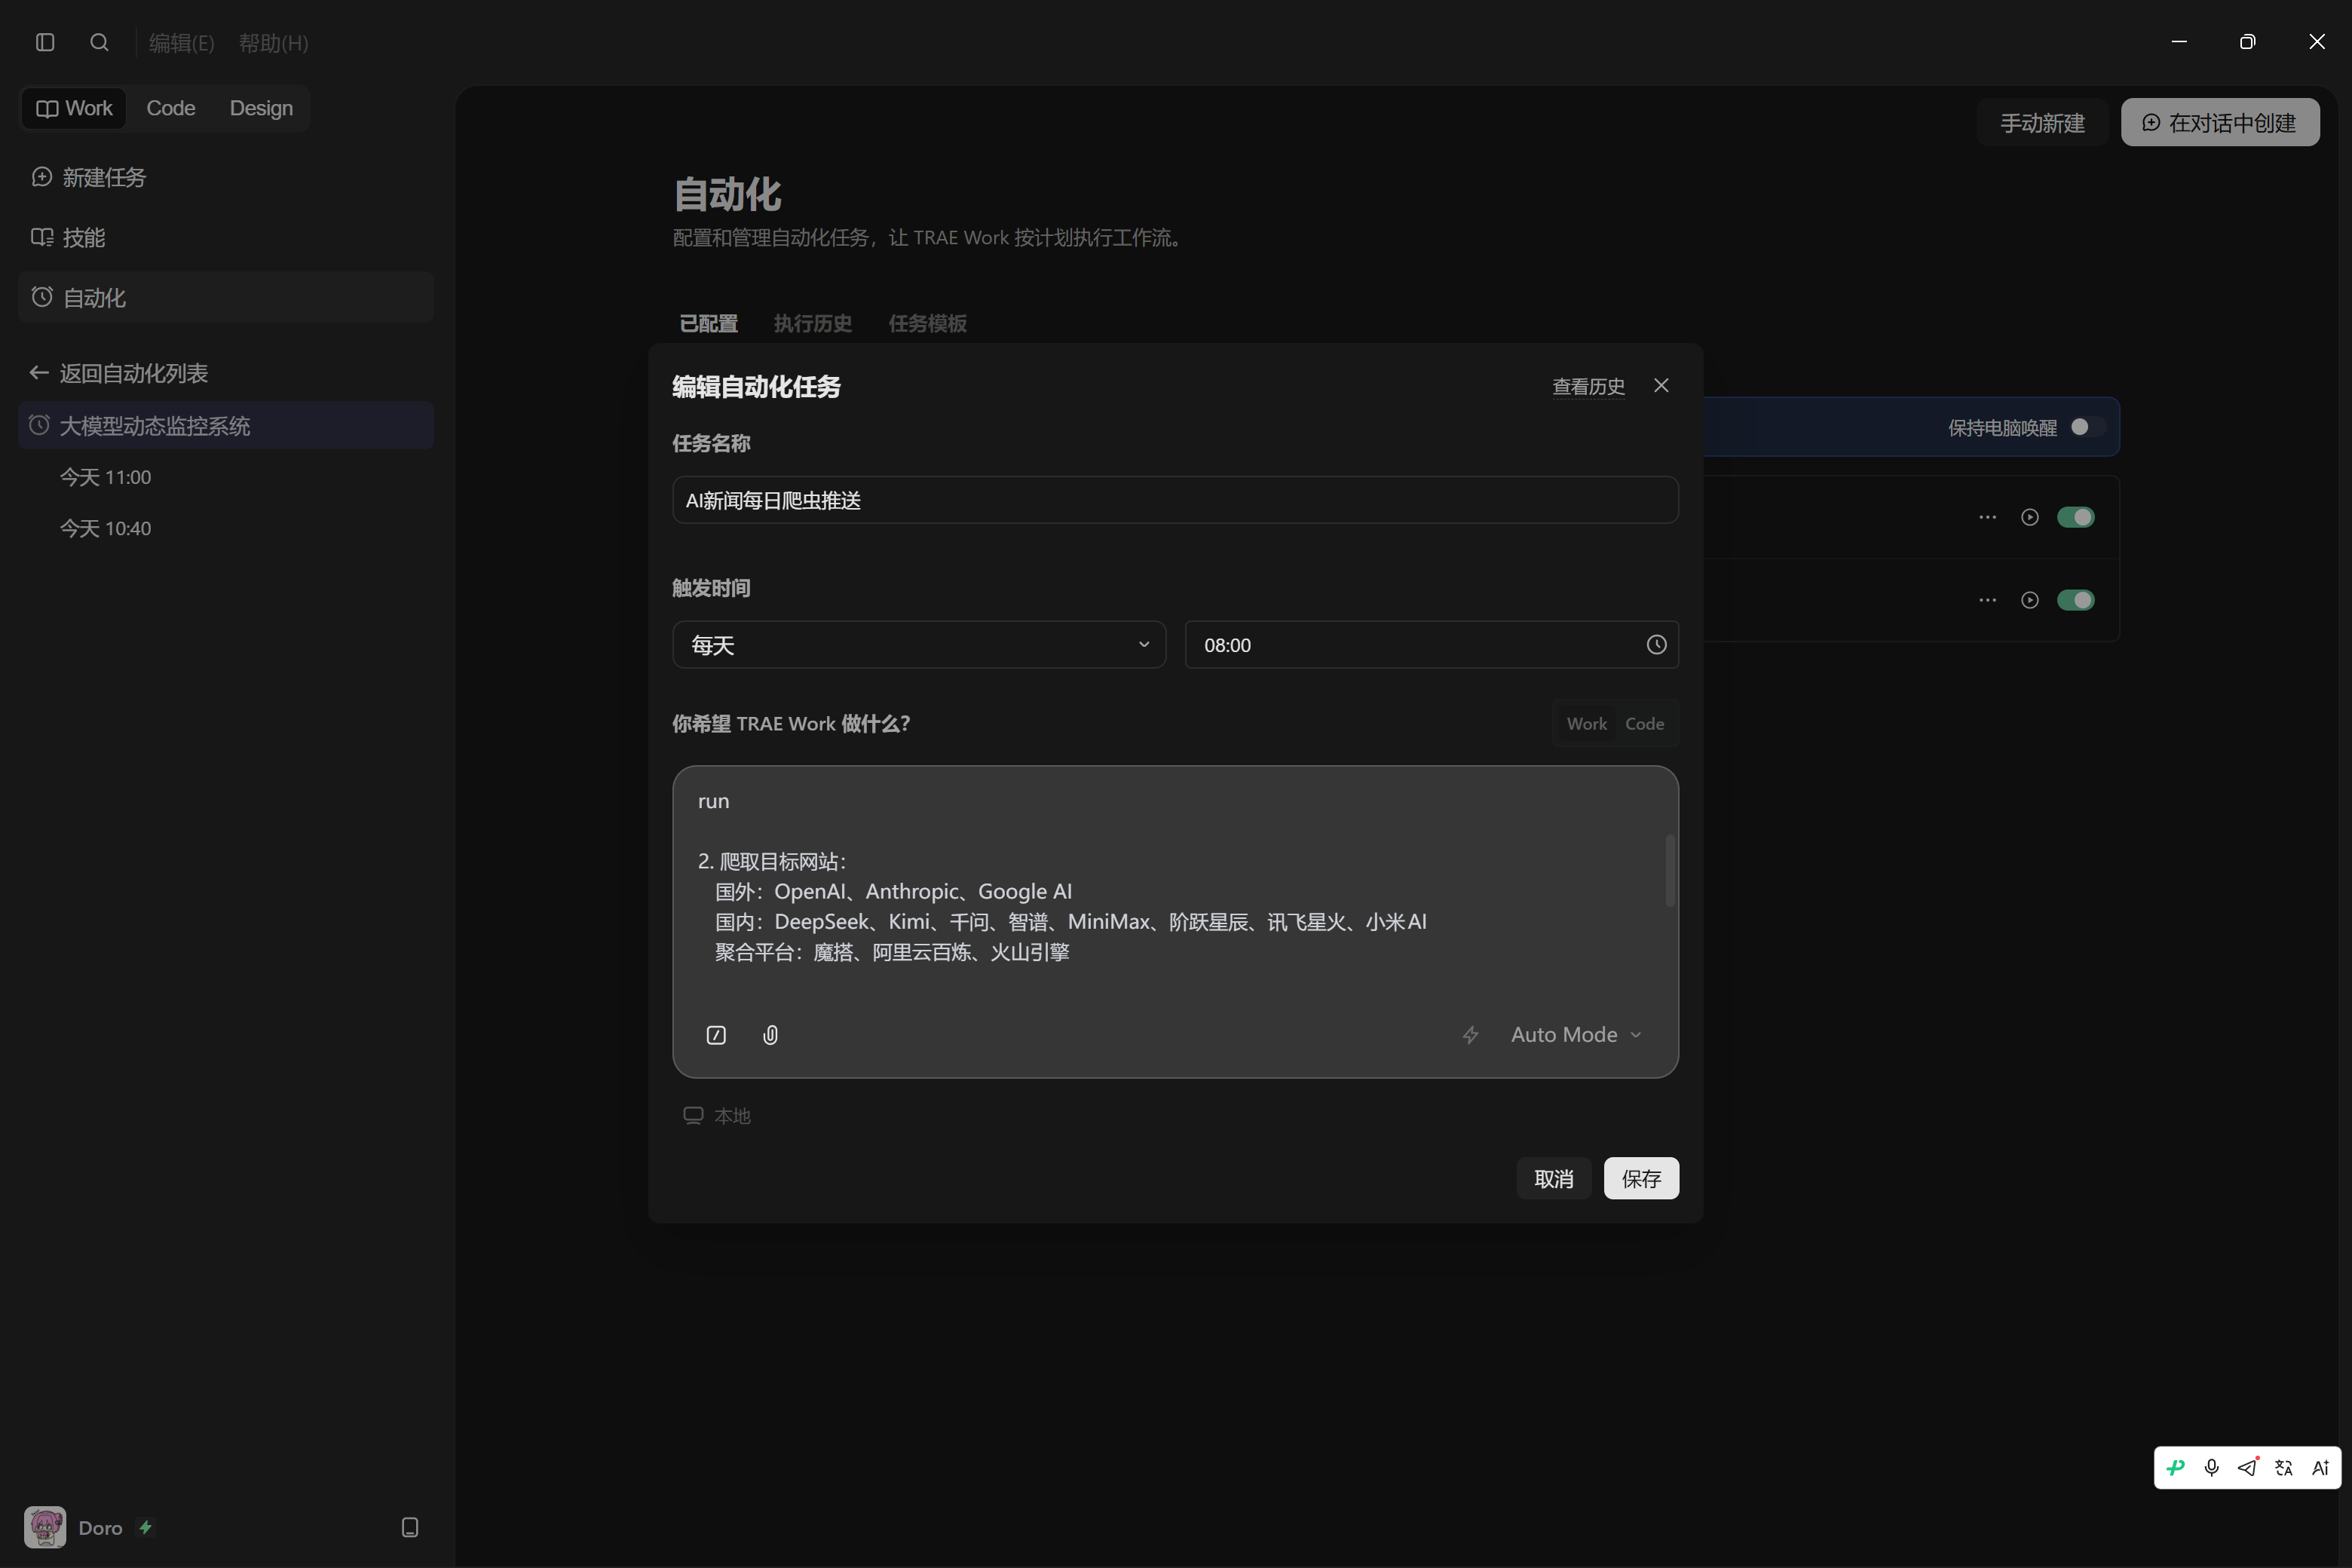Viewport: 2352px width, 1568px height.
Task: Click the microphone icon in the floating toolbar
Action: [x=2211, y=1468]
